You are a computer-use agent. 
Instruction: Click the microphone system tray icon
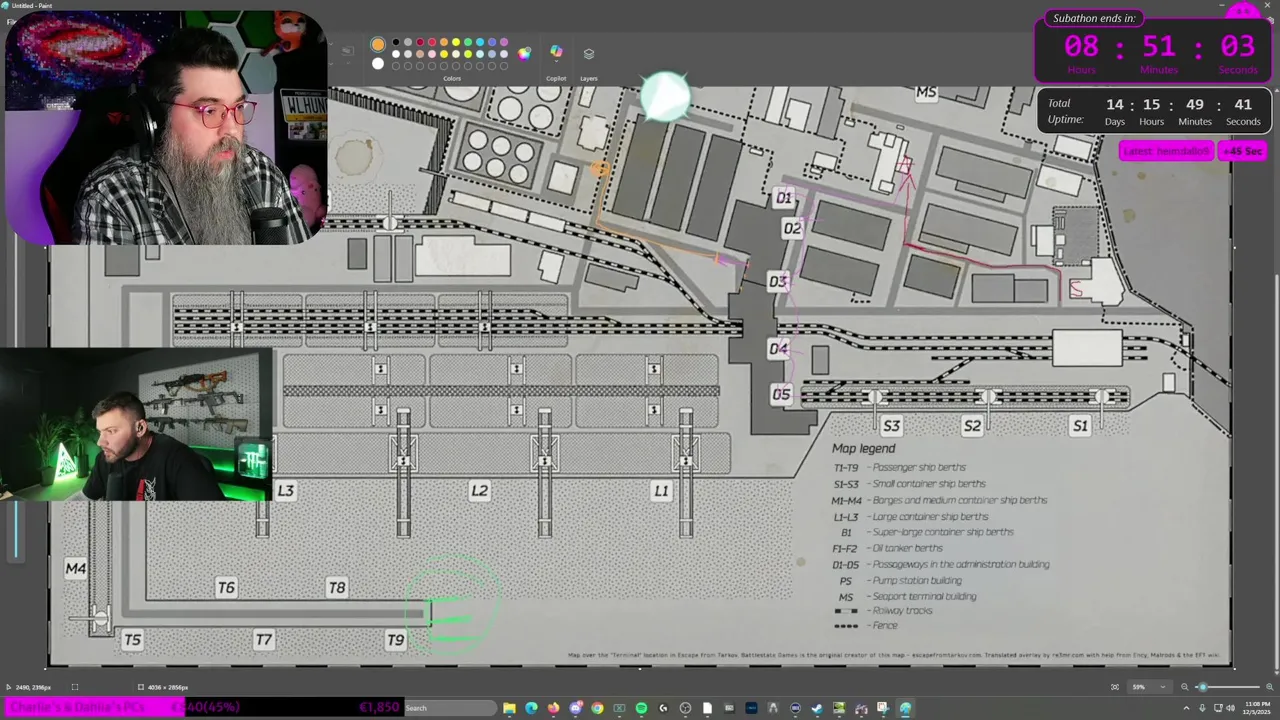click(1202, 708)
